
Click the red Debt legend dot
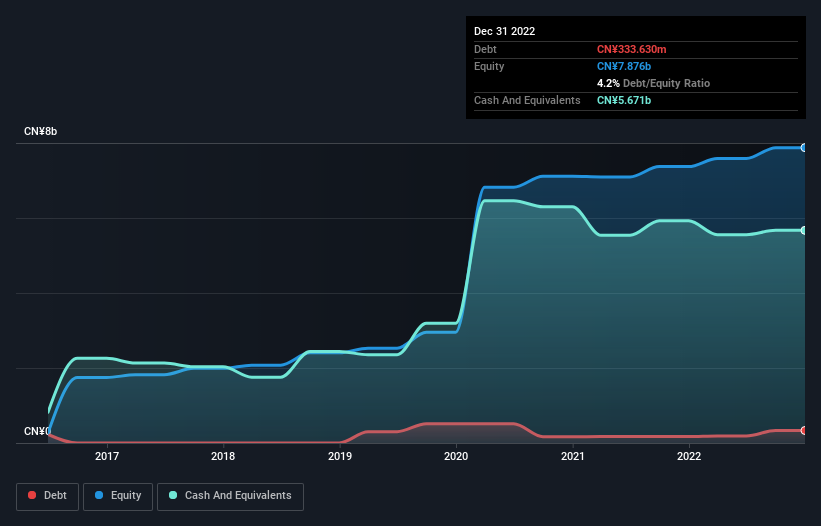(32, 495)
